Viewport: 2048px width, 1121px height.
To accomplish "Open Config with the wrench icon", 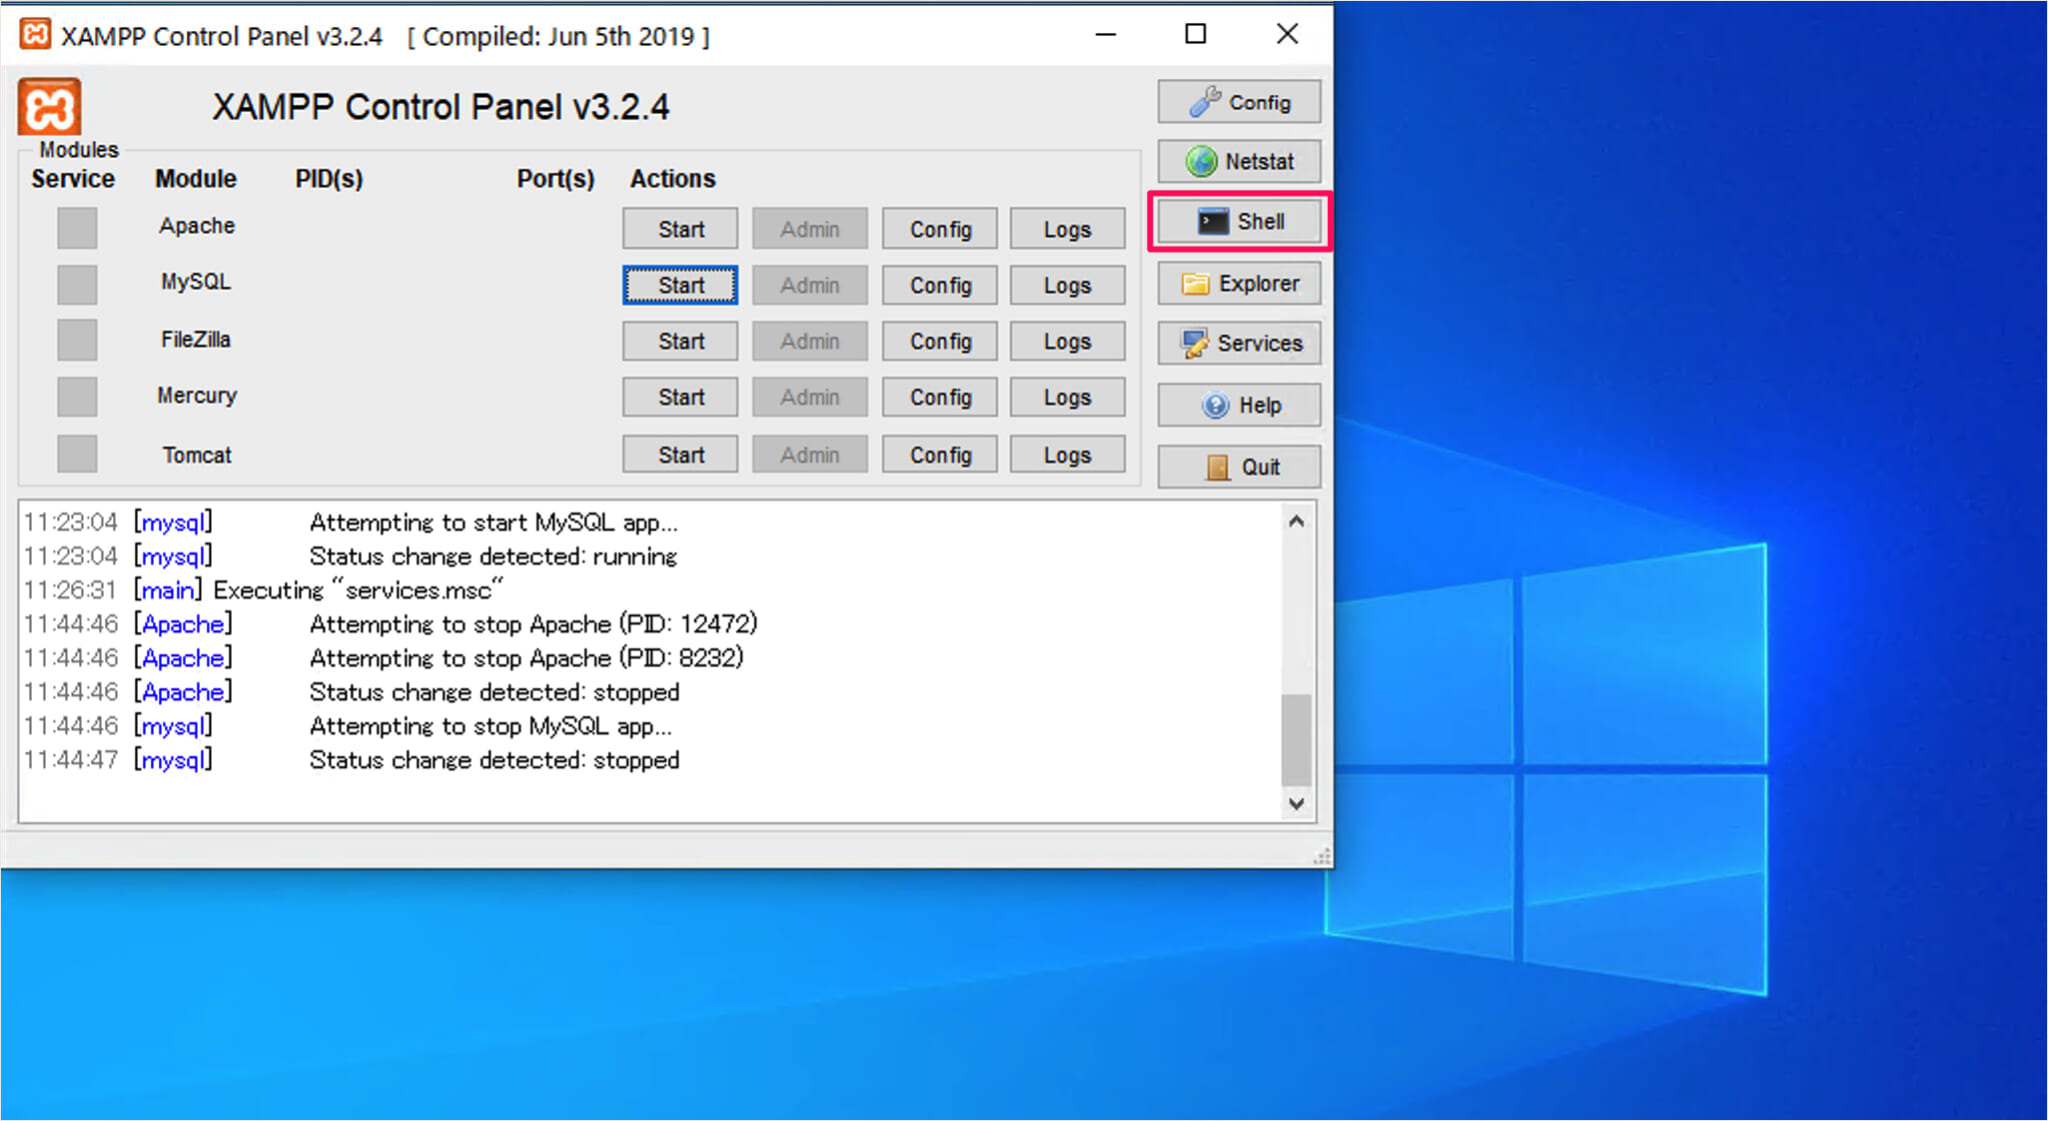I will 1239,102.
